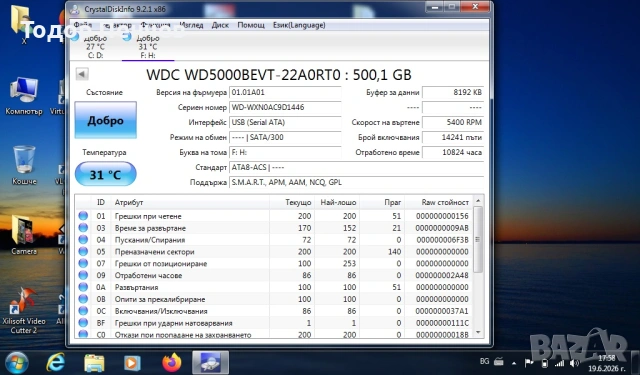Click the network signal tray icon
640x375 pixels.
(x=559, y=363)
